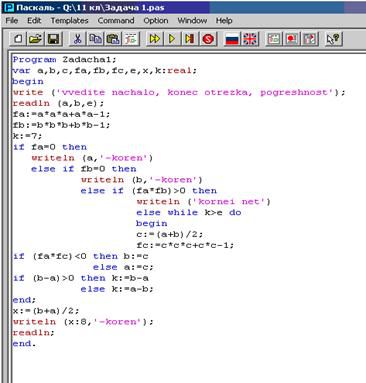Click the first window-layout icon after the flags
This screenshot has width=366, height=383.
273,39
